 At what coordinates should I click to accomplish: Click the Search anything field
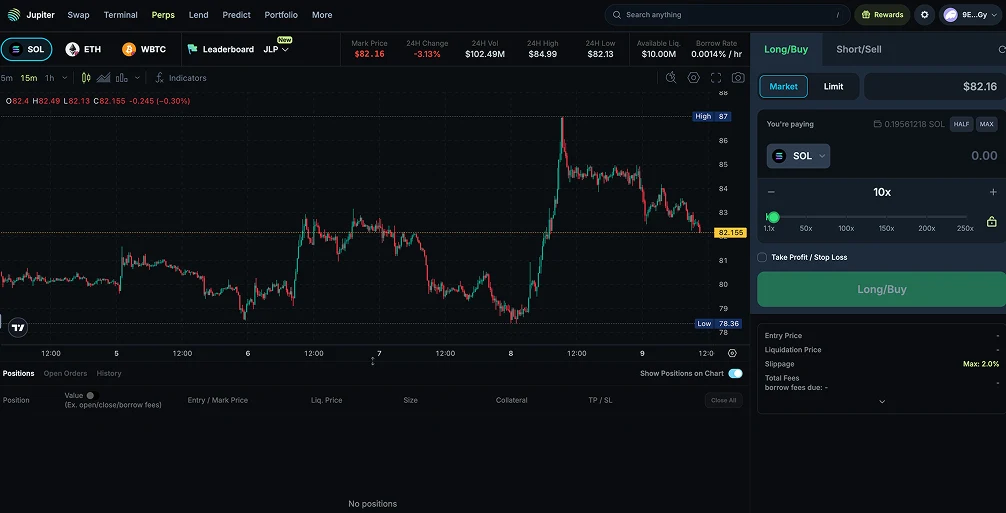tap(728, 15)
